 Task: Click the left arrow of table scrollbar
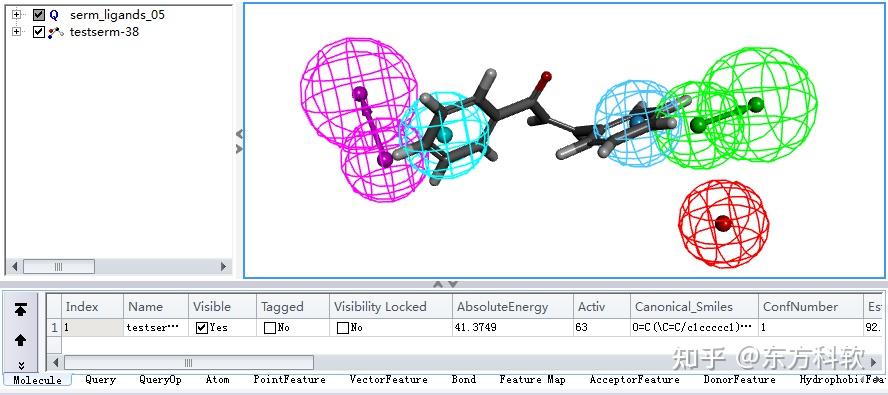56,363
